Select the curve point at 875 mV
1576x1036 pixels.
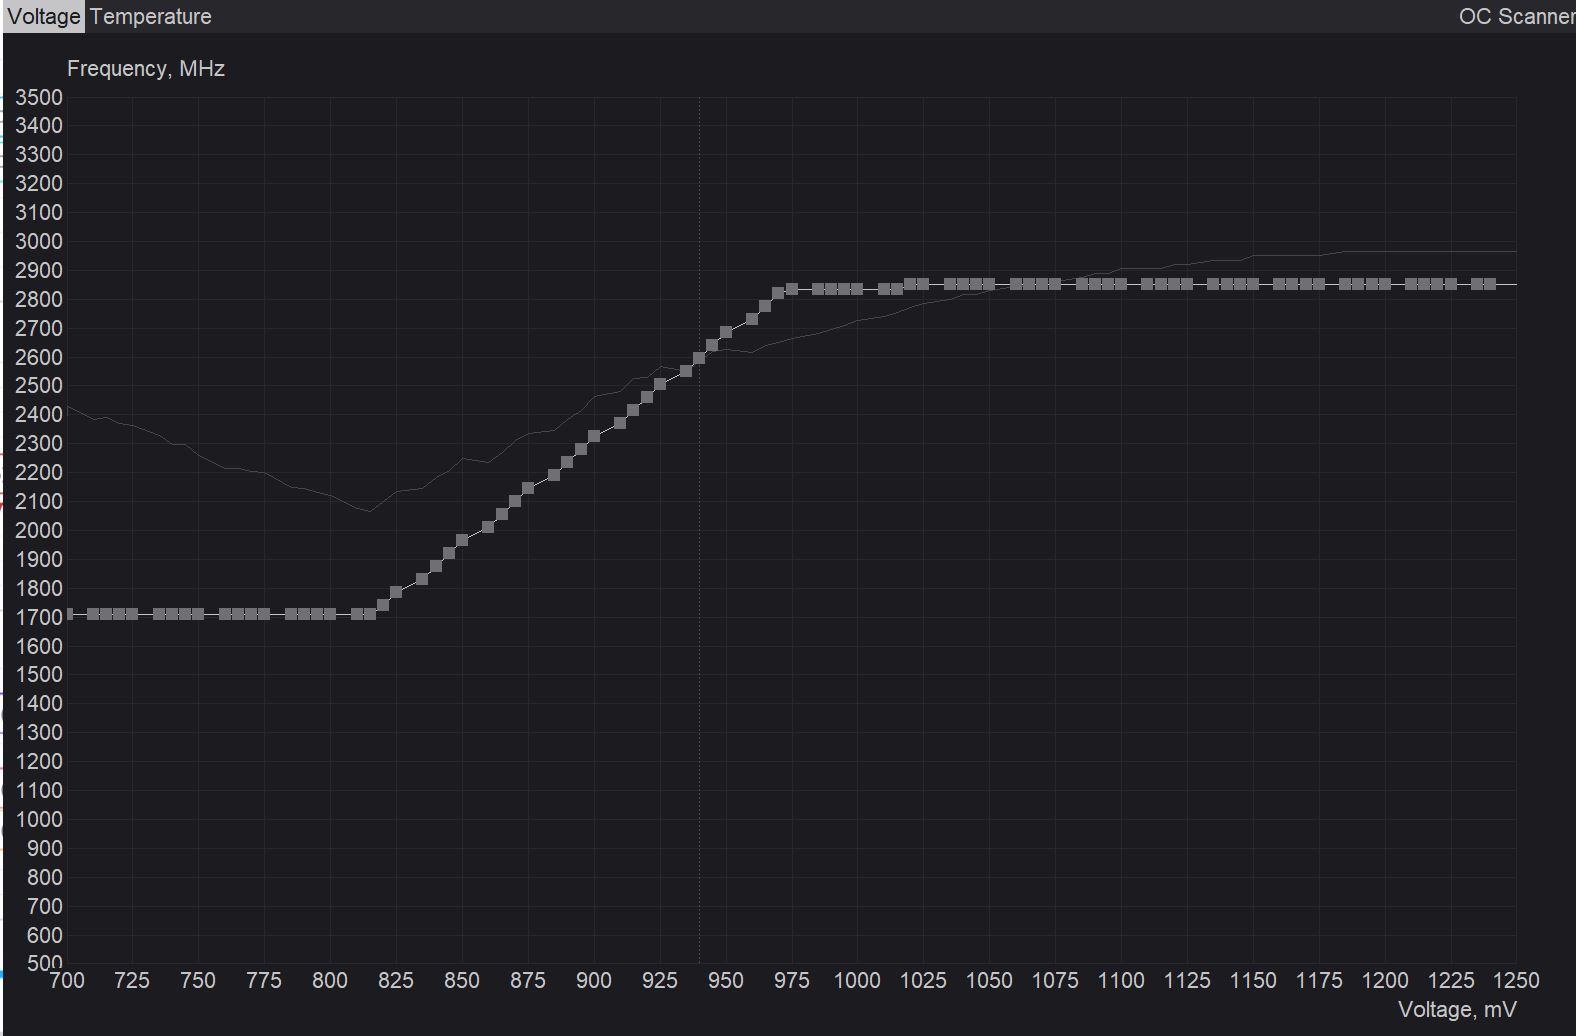(528, 489)
